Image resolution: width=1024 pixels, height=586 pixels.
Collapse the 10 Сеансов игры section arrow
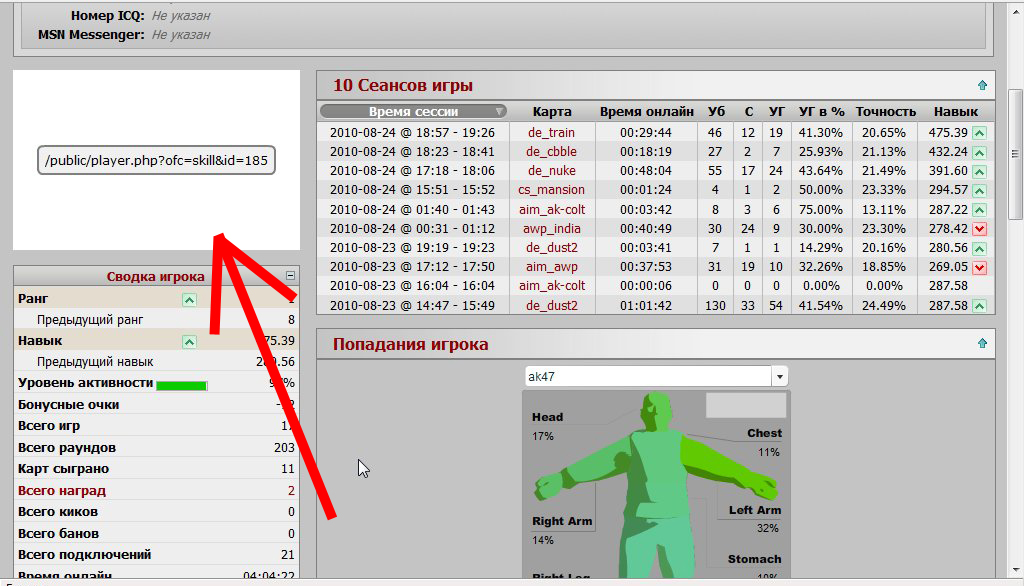982,85
